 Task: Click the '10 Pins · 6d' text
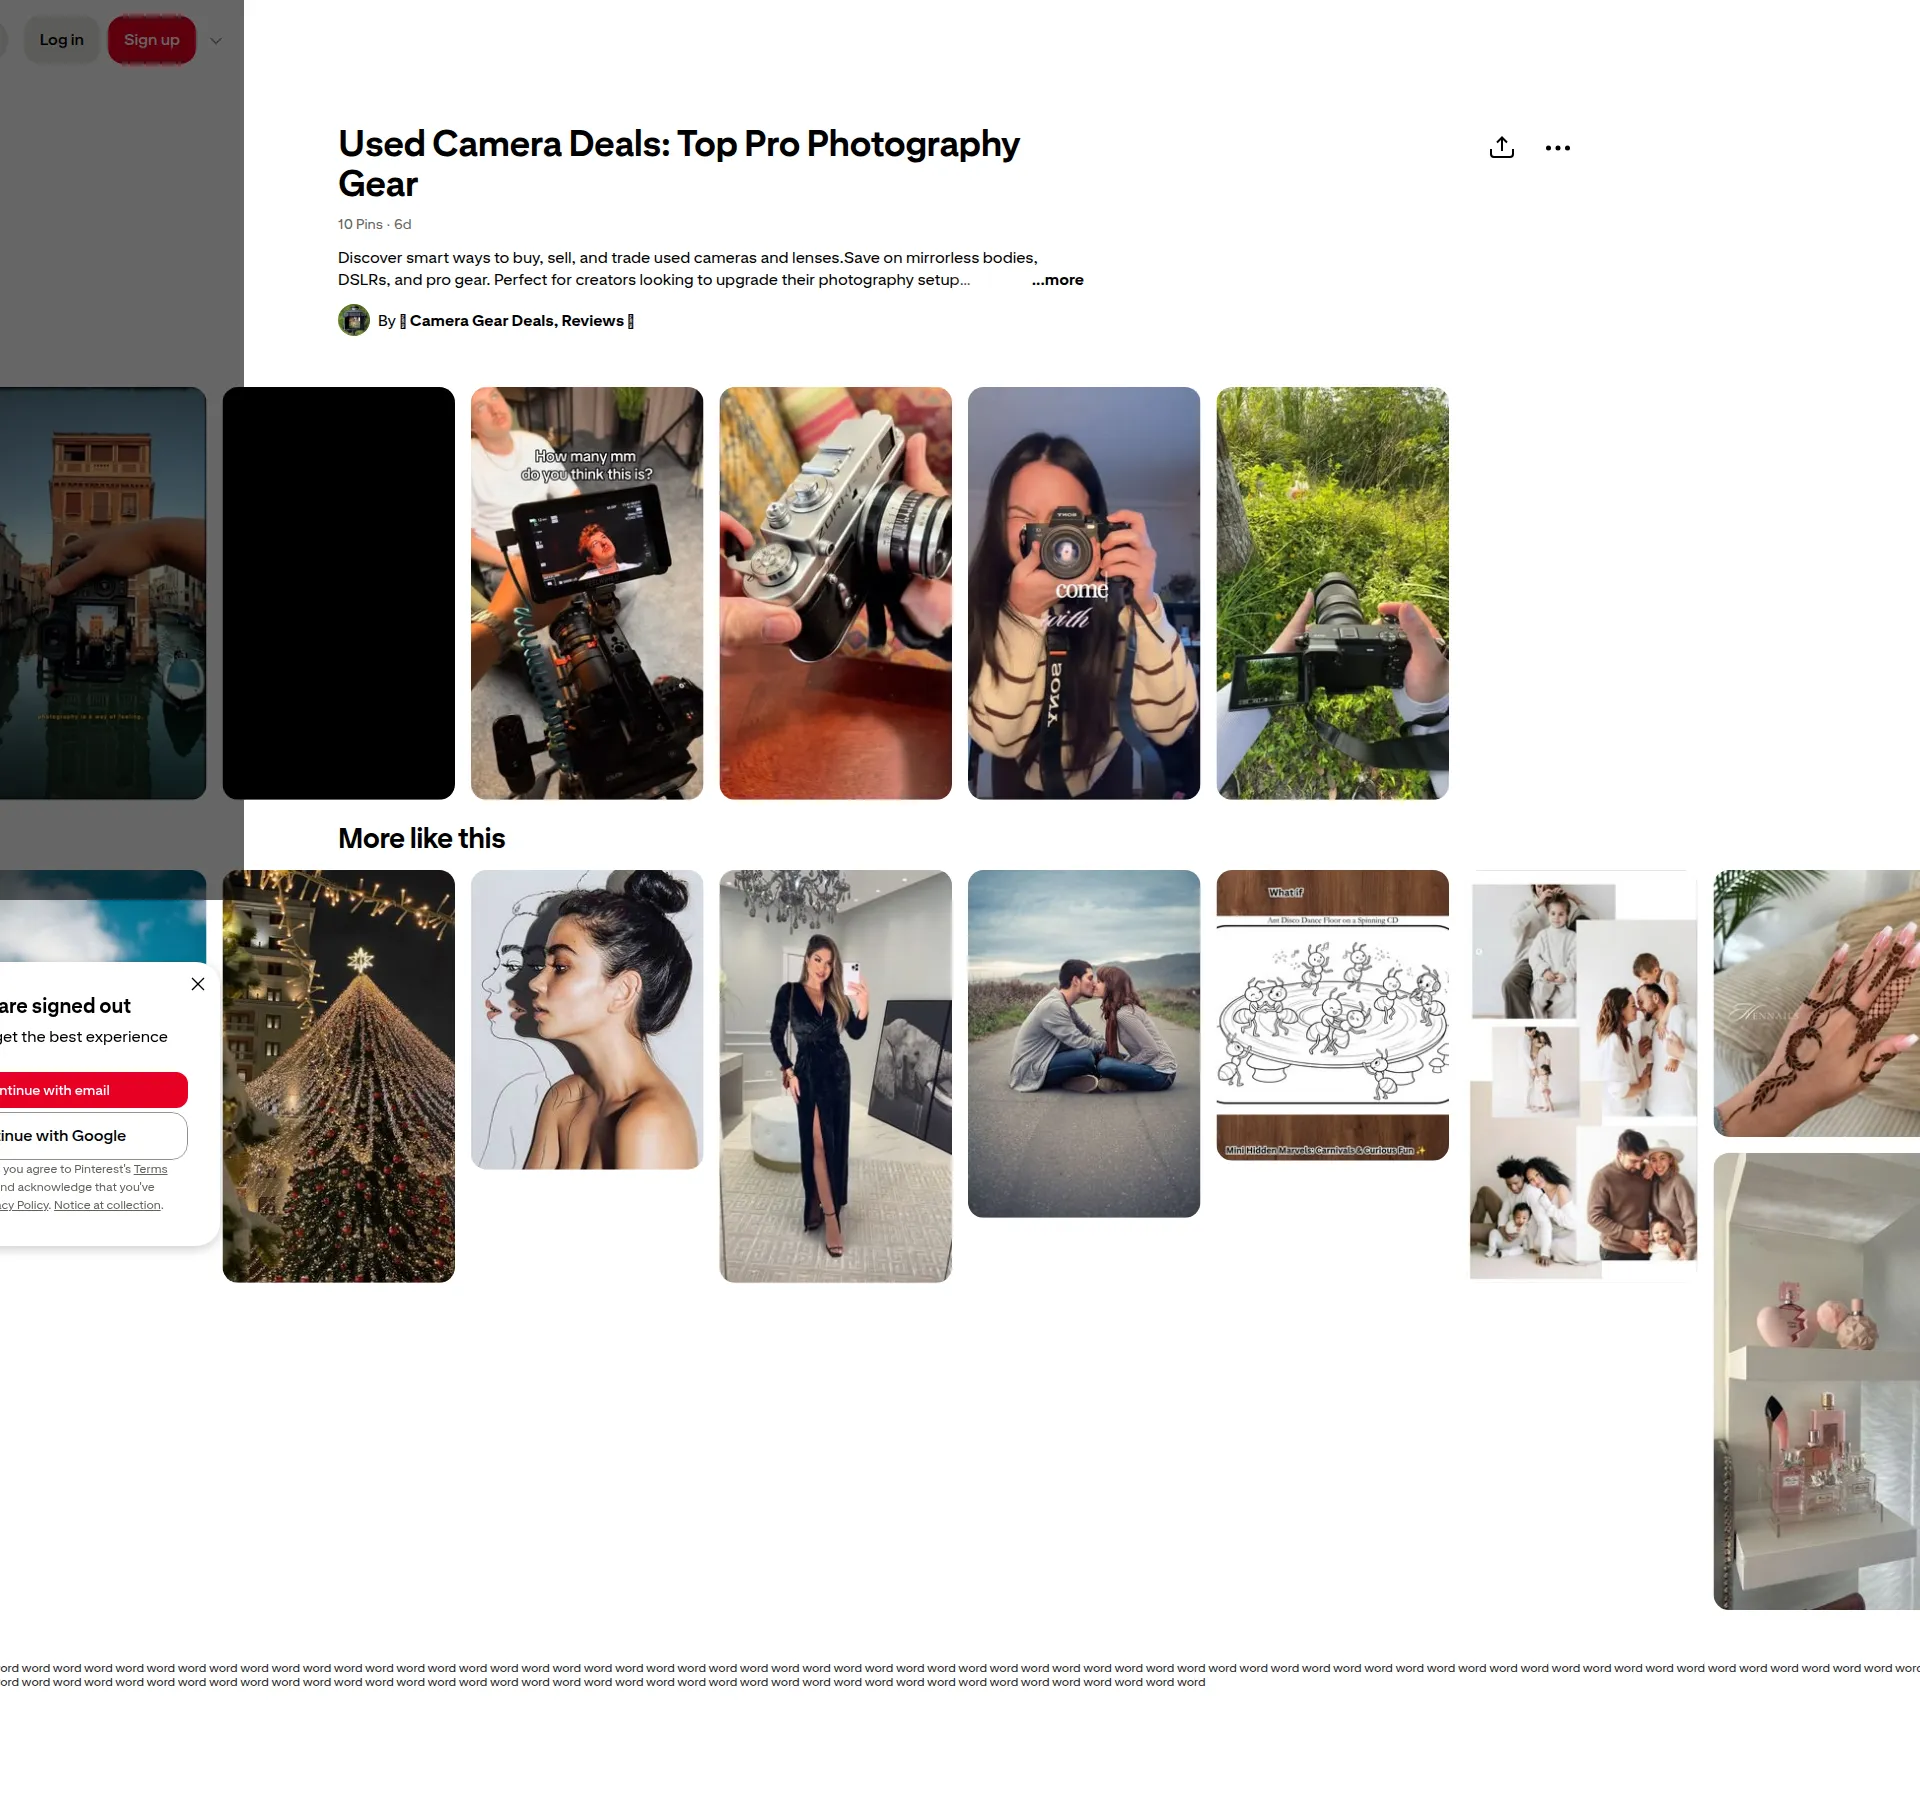pyautogui.click(x=374, y=224)
